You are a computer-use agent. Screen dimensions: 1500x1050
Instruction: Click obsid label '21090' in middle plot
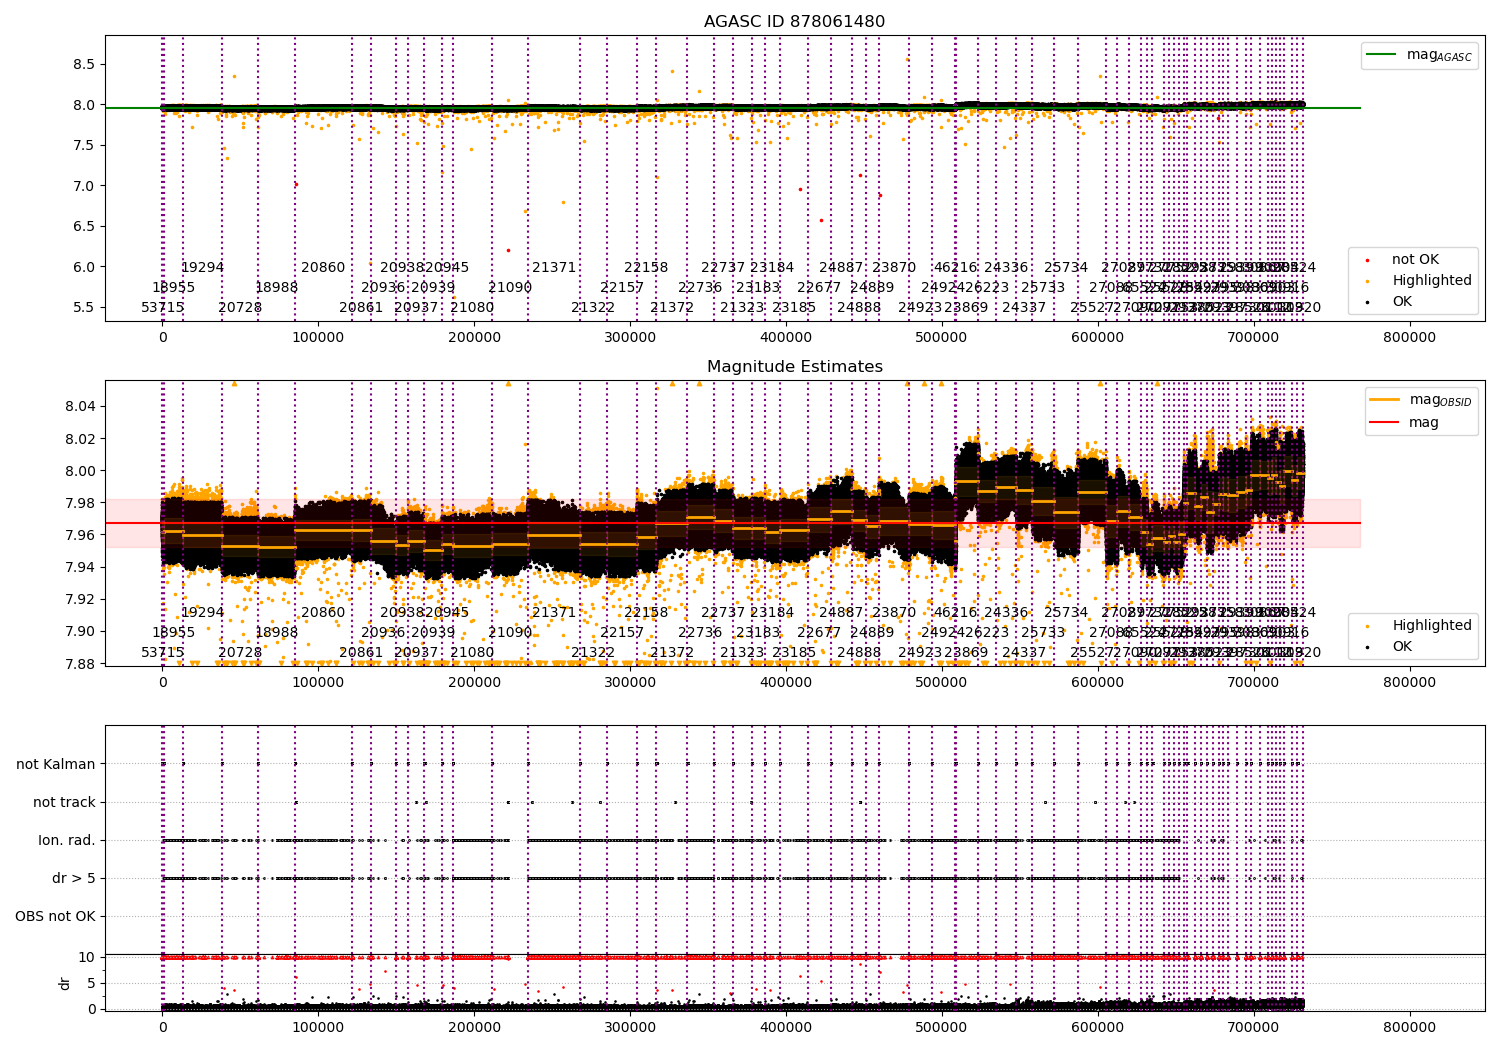point(510,632)
